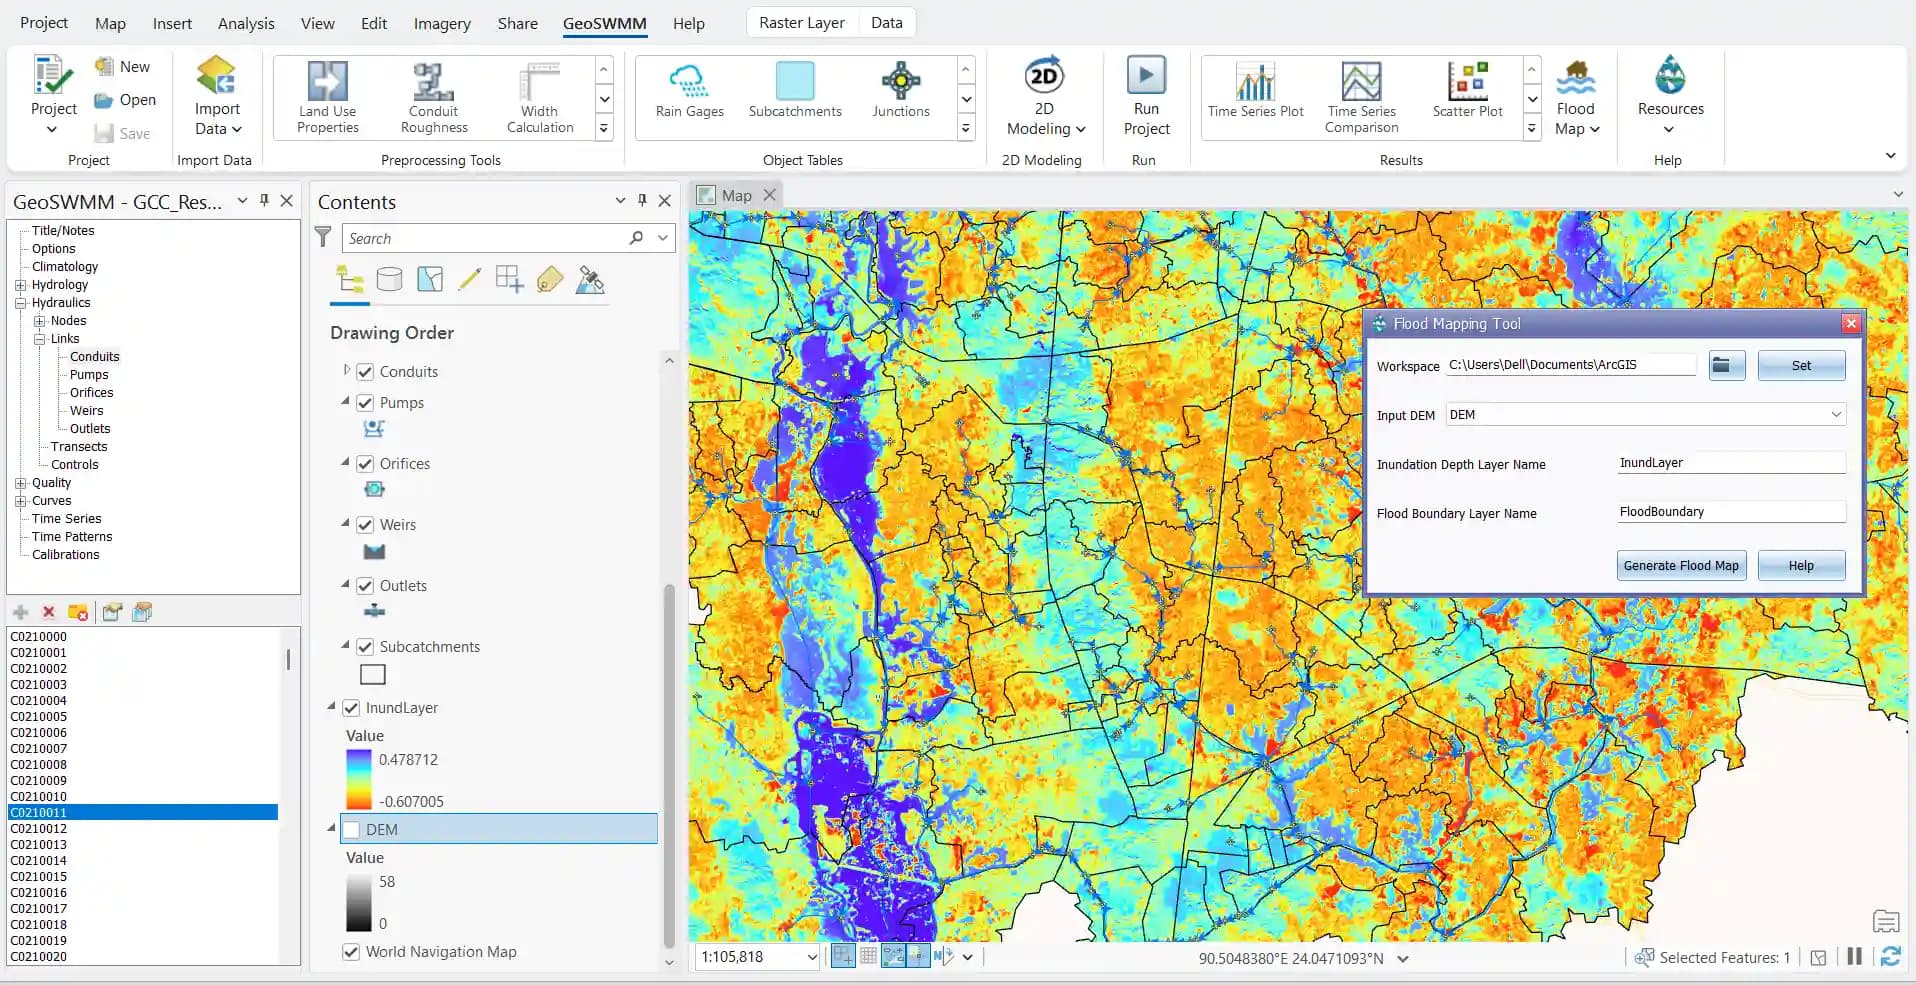The height and width of the screenshot is (985, 1916).
Task: Select conduit C0210012 in the list
Action: [39, 829]
